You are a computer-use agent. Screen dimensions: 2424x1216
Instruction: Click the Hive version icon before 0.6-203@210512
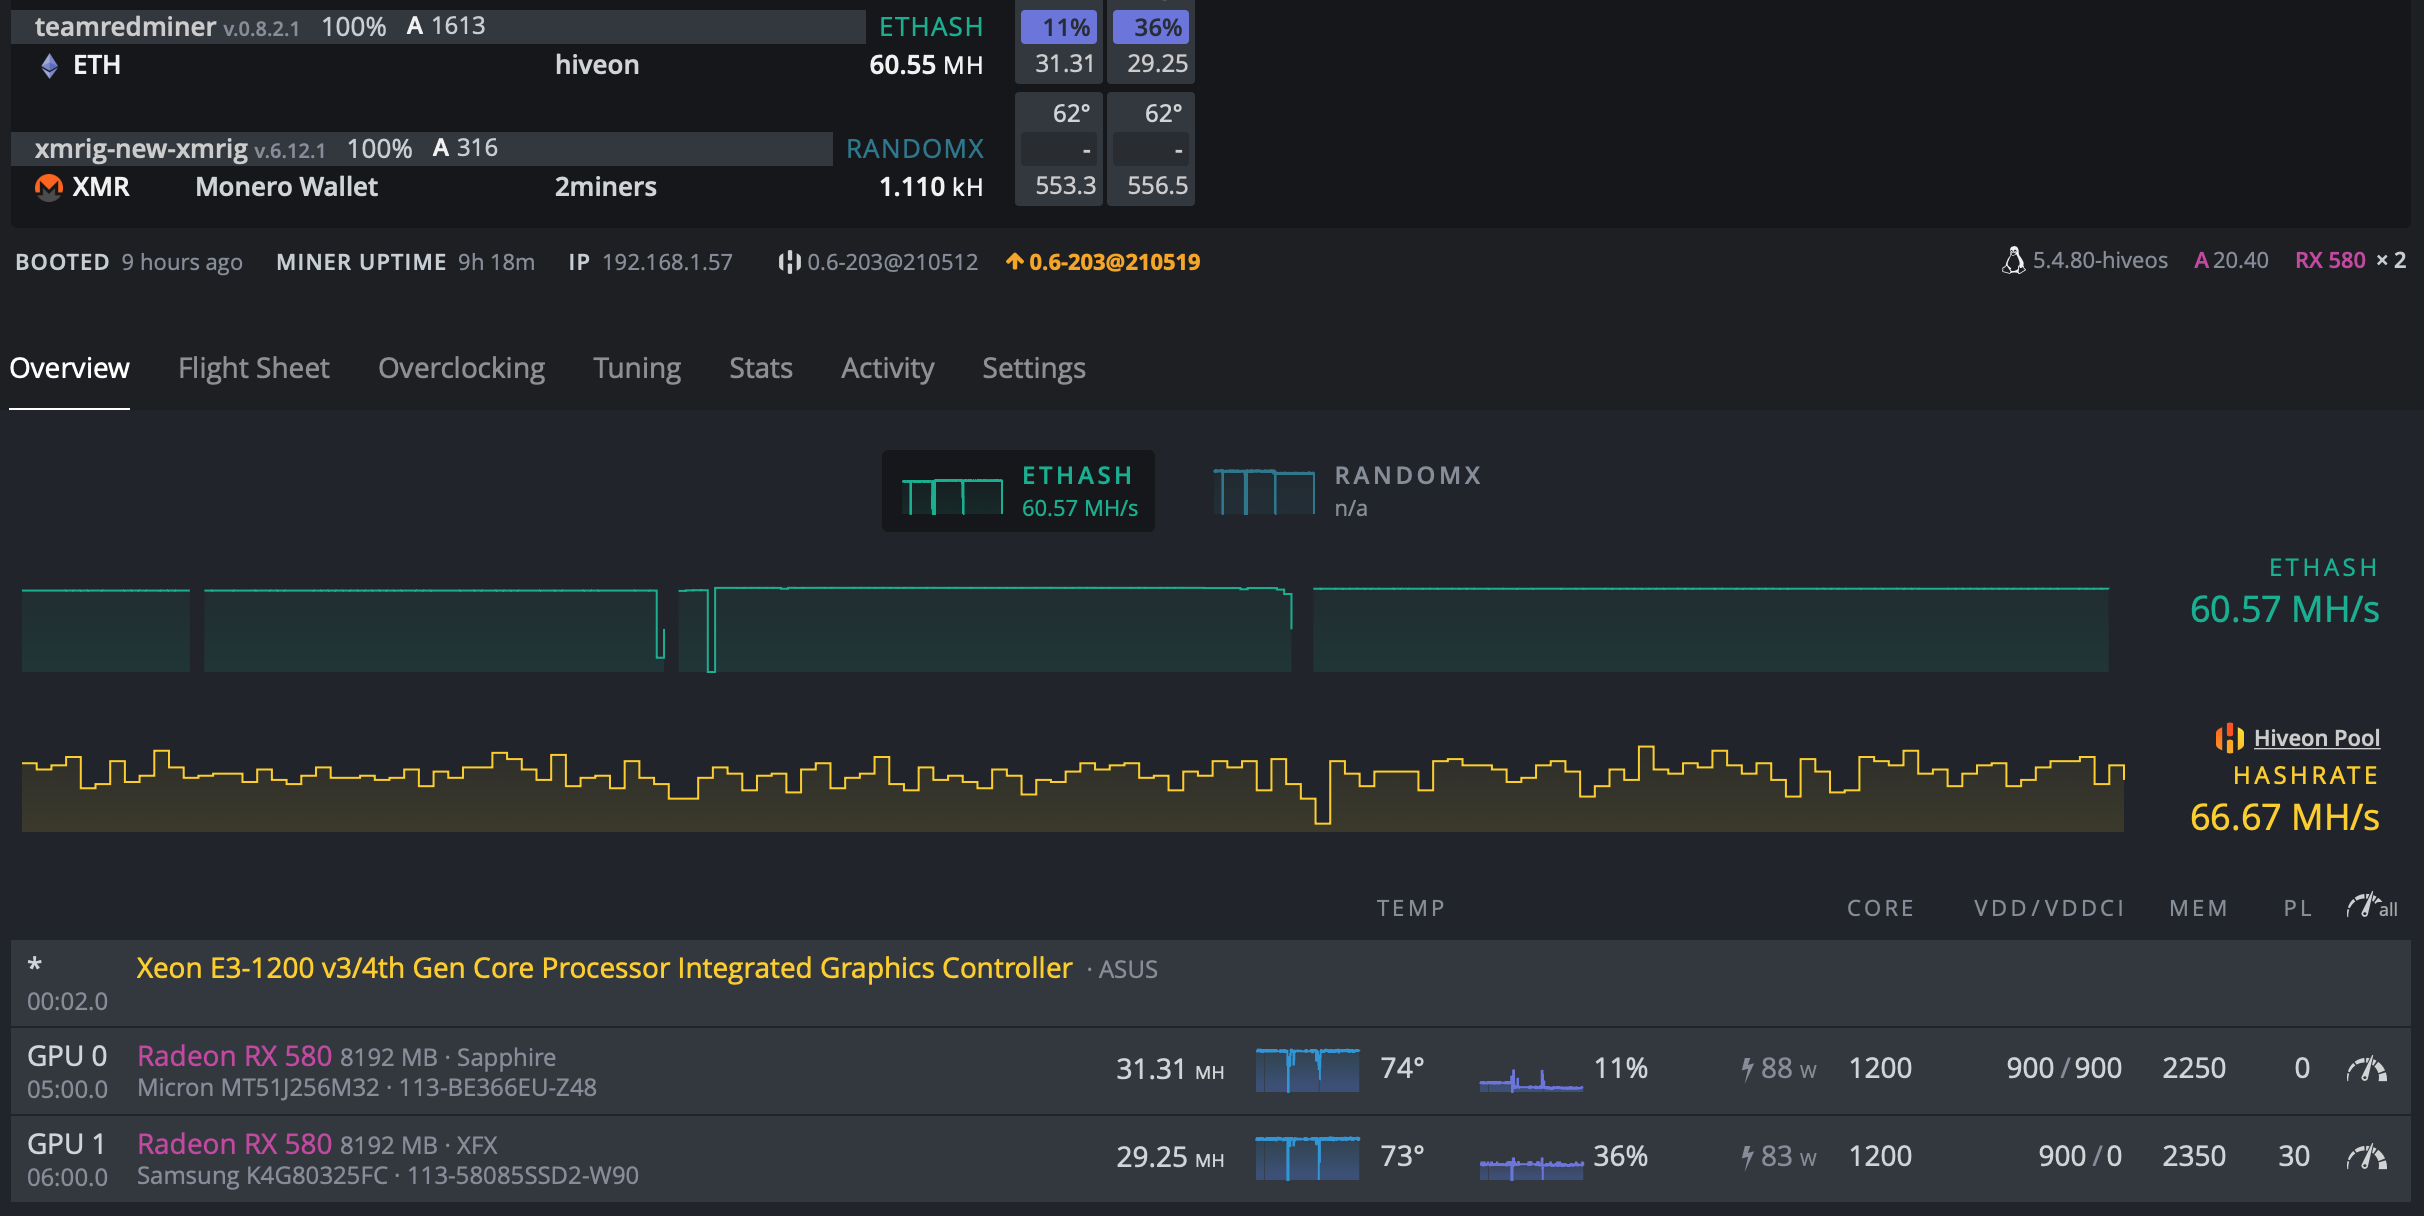click(789, 262)
